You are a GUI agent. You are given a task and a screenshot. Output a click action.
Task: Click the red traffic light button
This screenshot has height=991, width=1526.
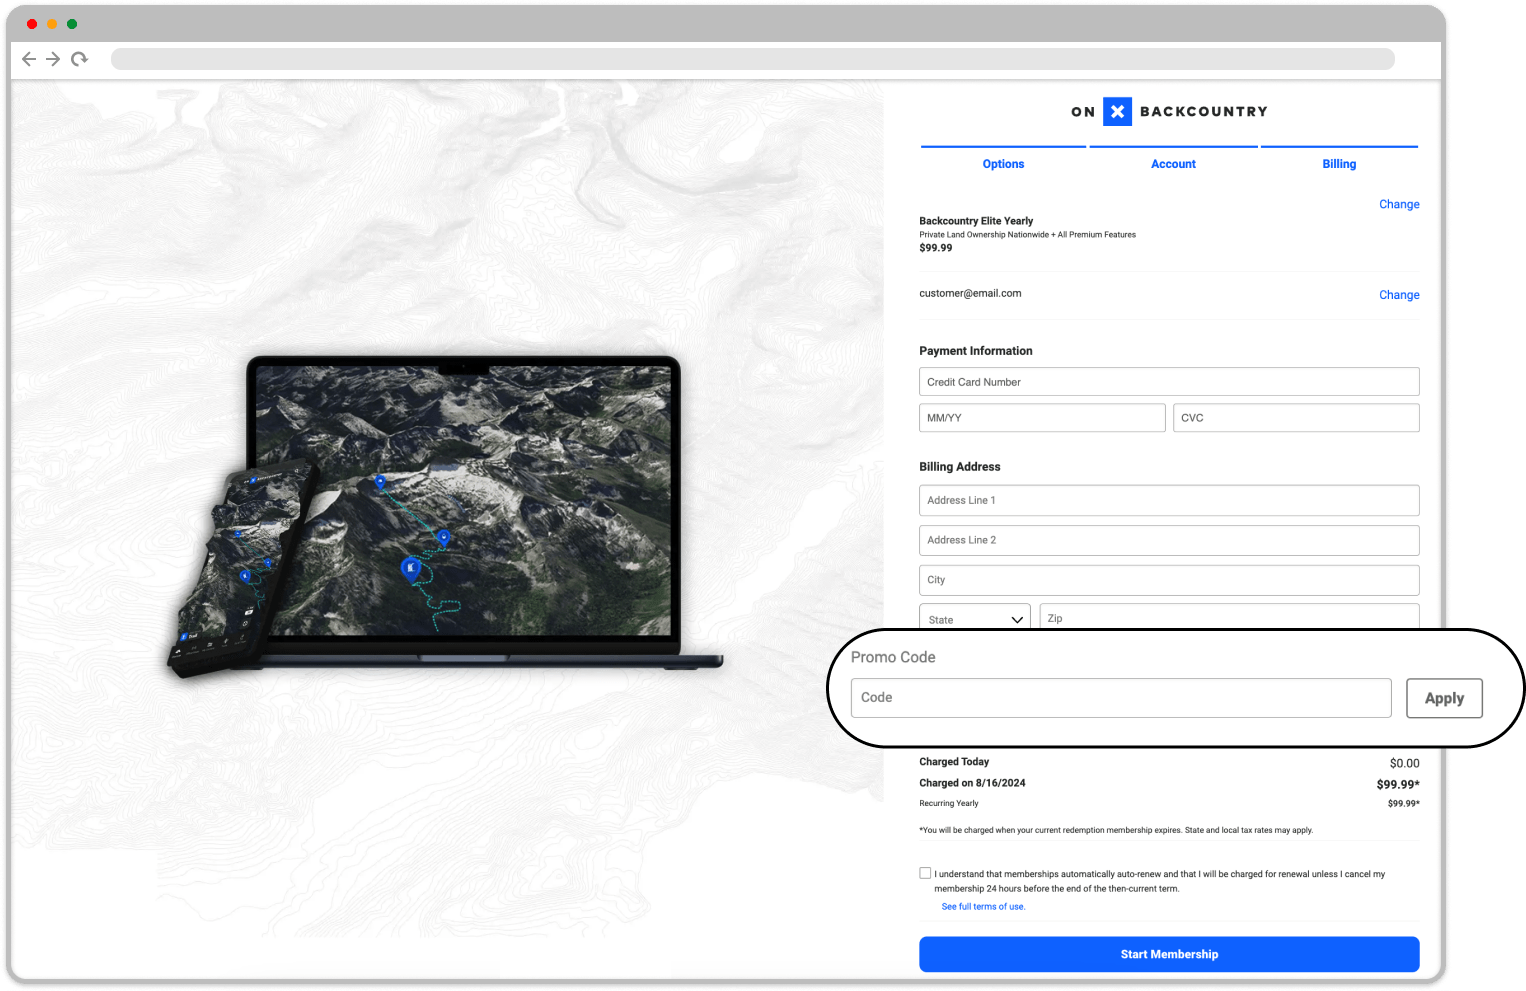tap(33, 23)
